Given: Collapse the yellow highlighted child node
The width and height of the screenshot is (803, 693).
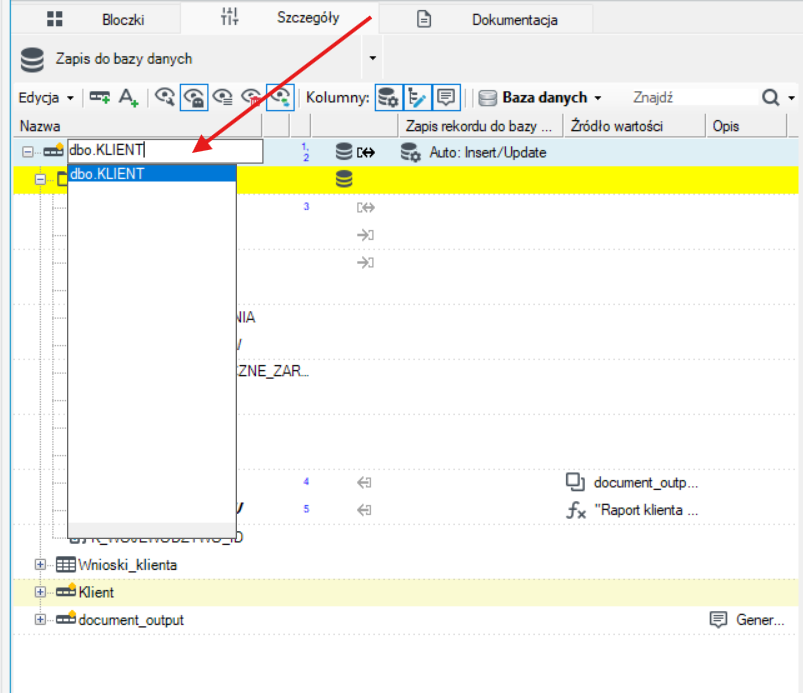Looking at the screenshot, I should click(x=40, y=179).
